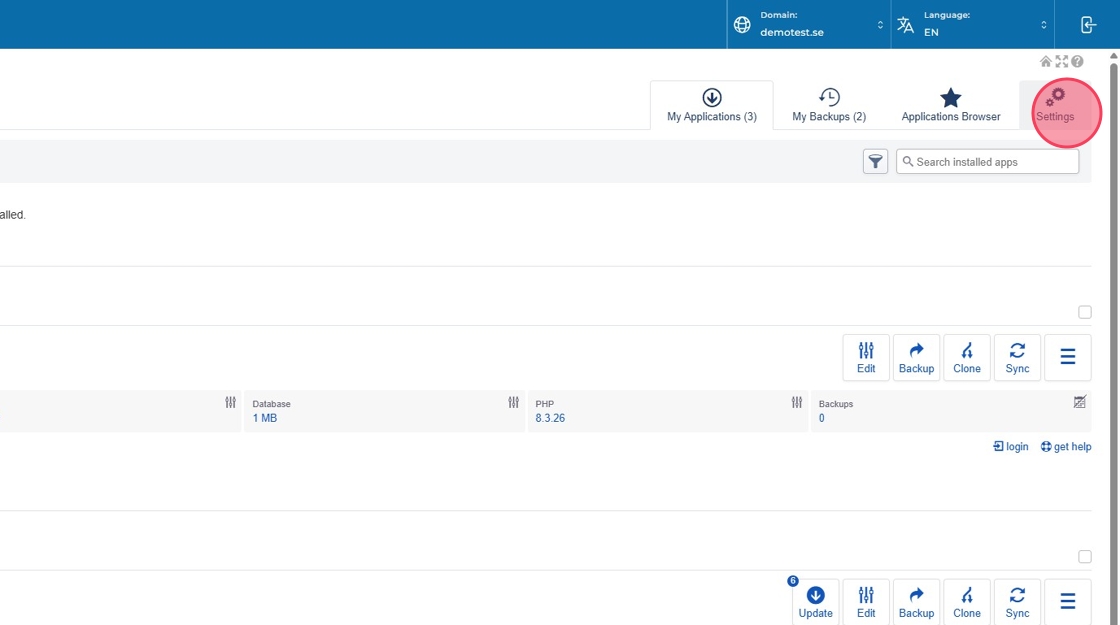1120x625 pixels.
Task: Toggle fullscreen with the expand arrows icon
Action: pos(1062,62)
